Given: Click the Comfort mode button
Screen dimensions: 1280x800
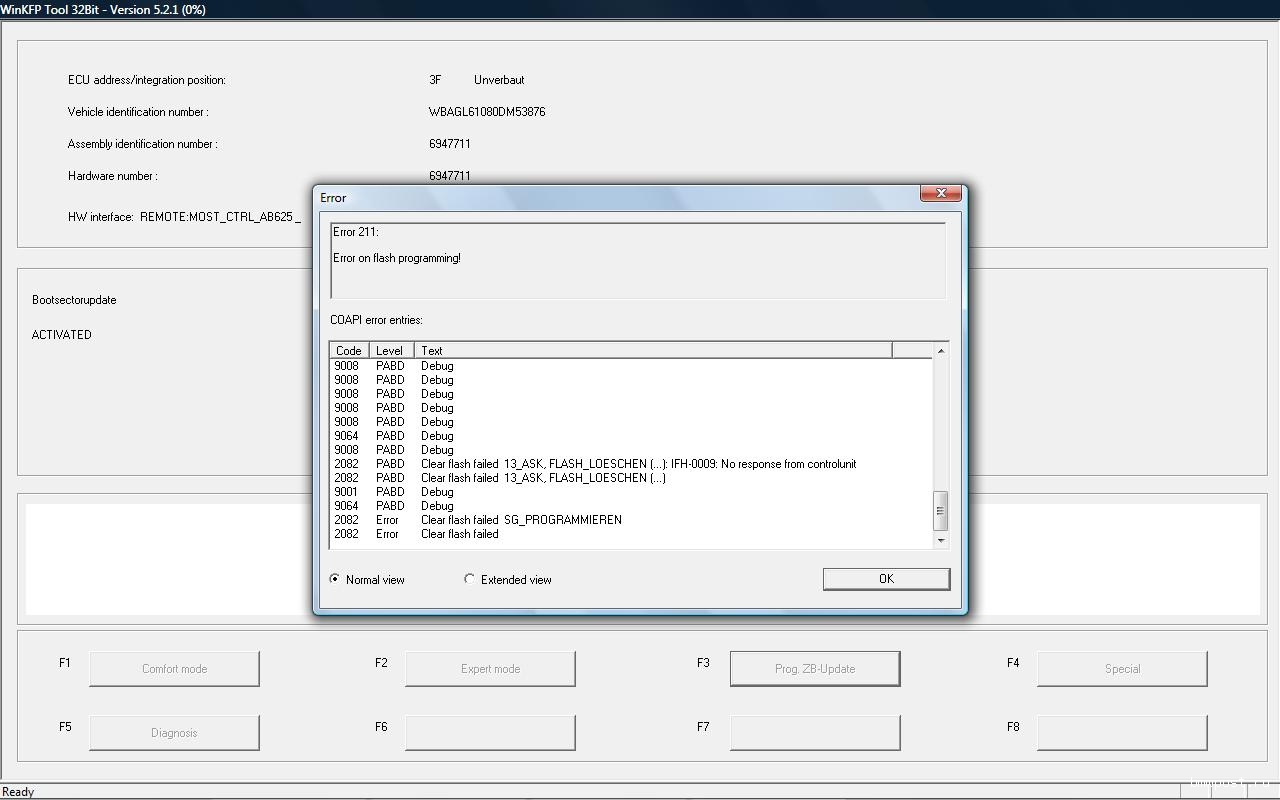Looking at the screenshot, I should 174,669.
